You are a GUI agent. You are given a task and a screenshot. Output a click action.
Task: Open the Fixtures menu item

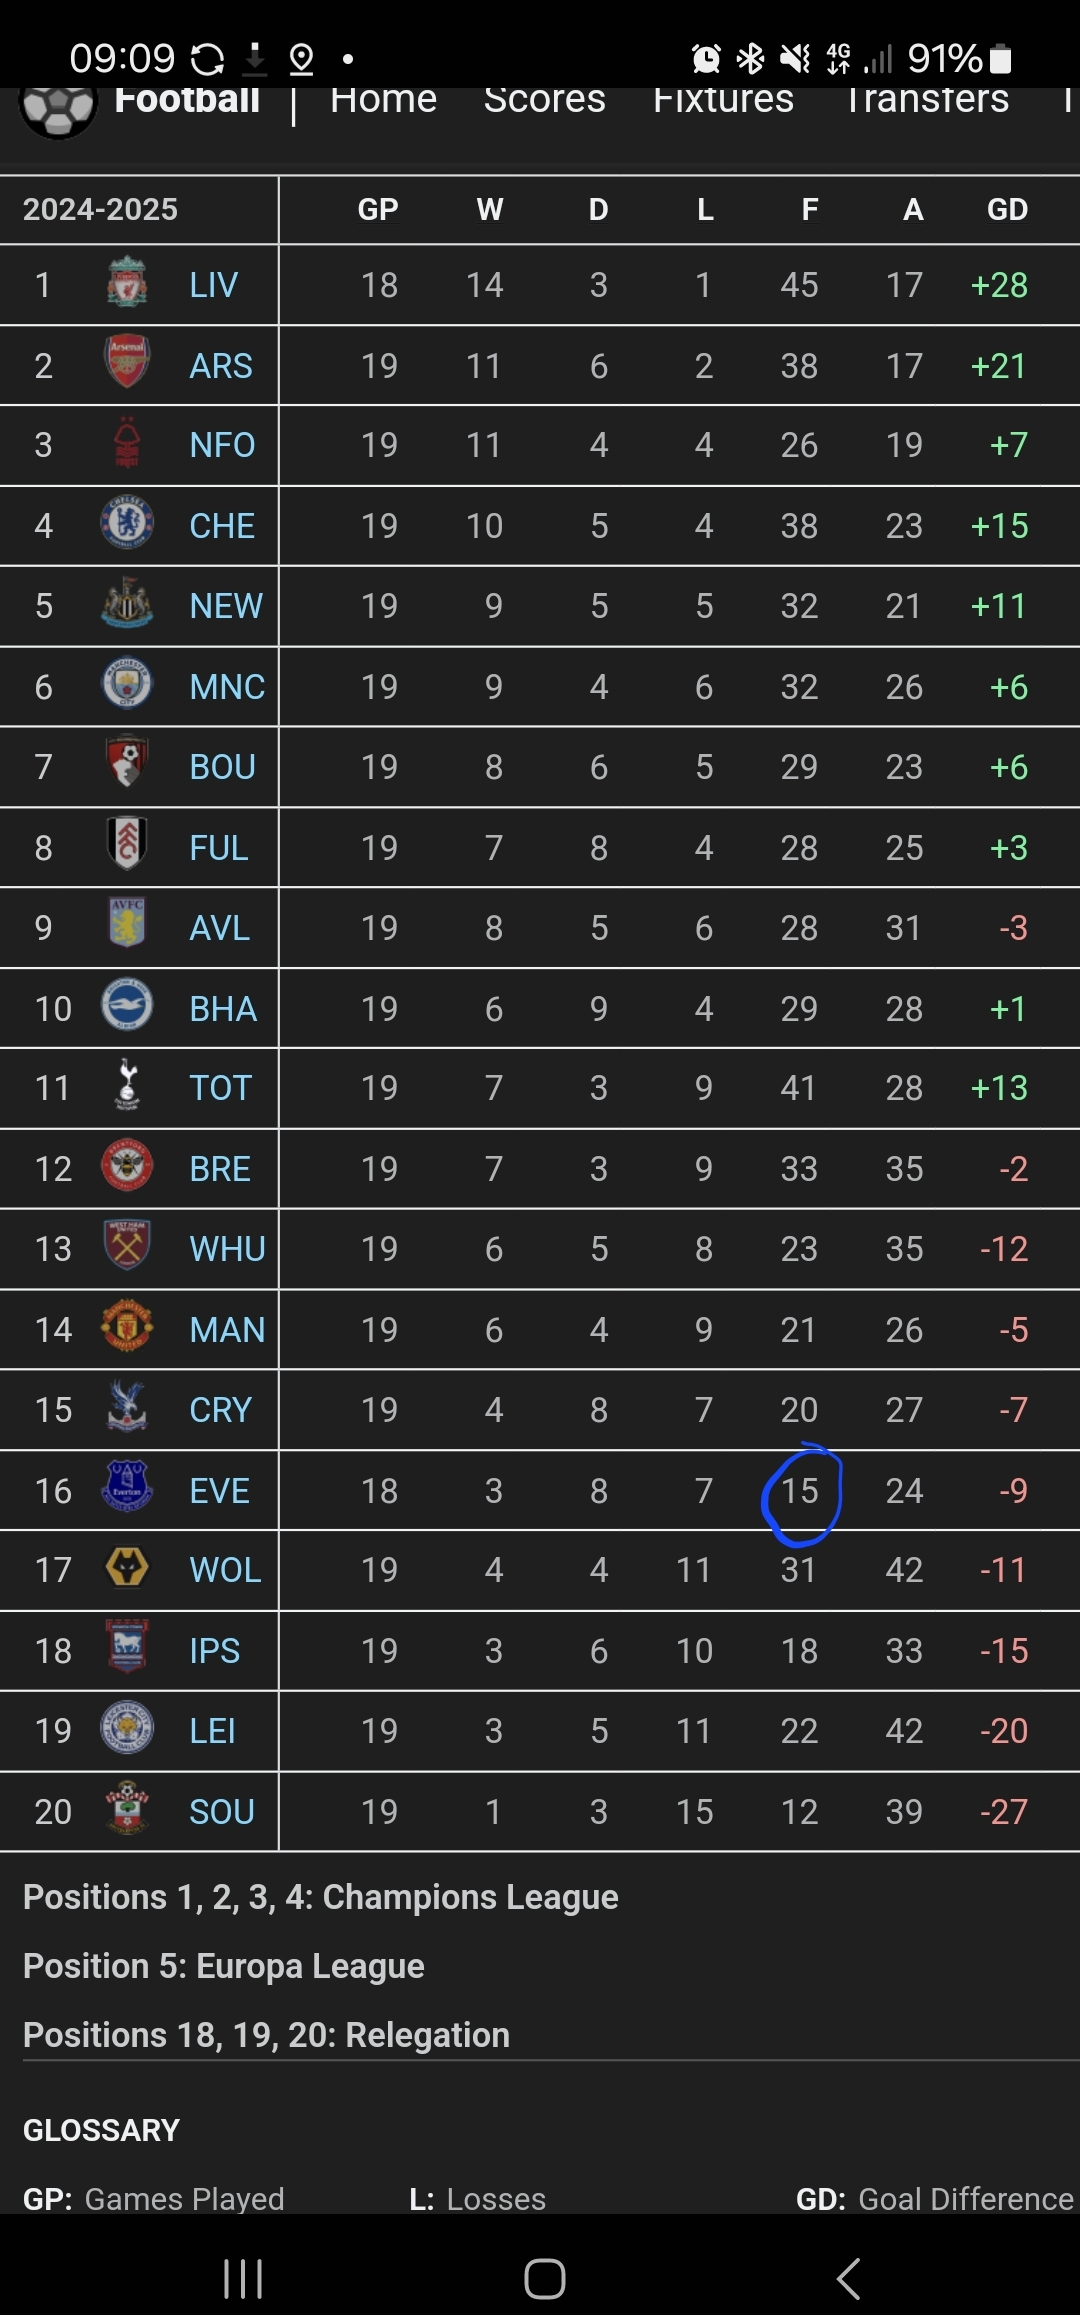723,101
